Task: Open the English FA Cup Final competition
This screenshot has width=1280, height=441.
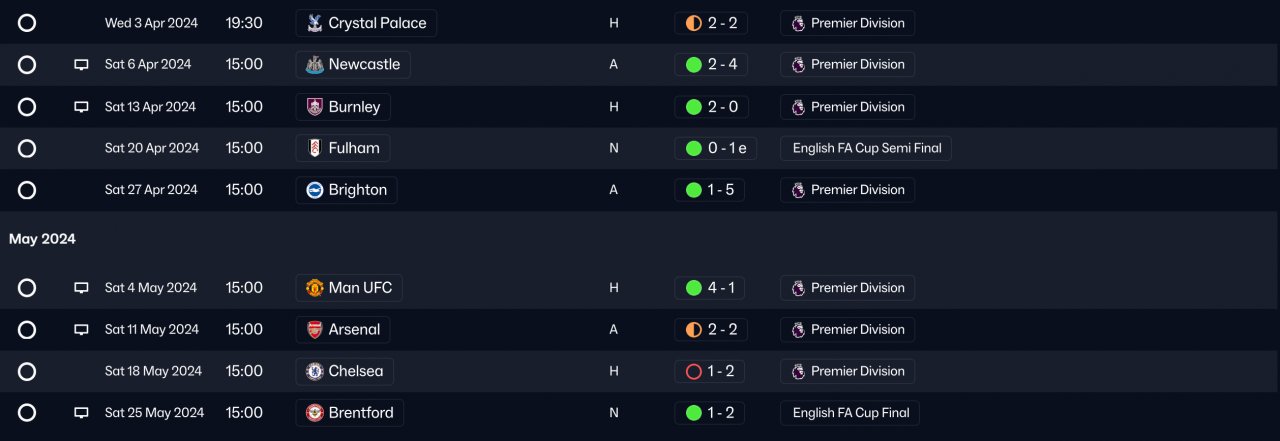Action: tap(850, 413)
